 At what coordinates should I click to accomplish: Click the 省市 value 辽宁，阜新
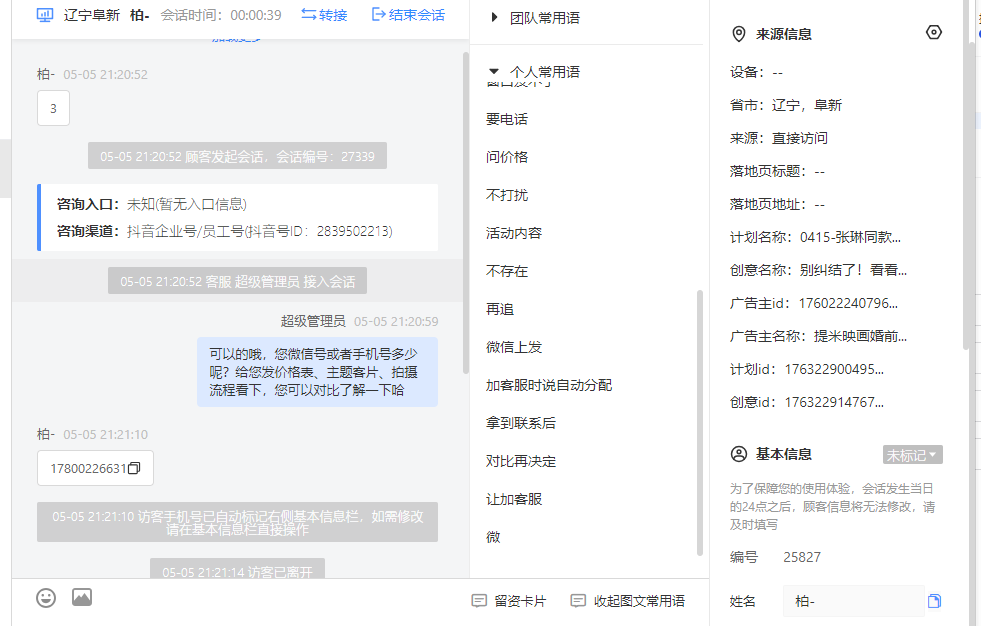[807, 105]
